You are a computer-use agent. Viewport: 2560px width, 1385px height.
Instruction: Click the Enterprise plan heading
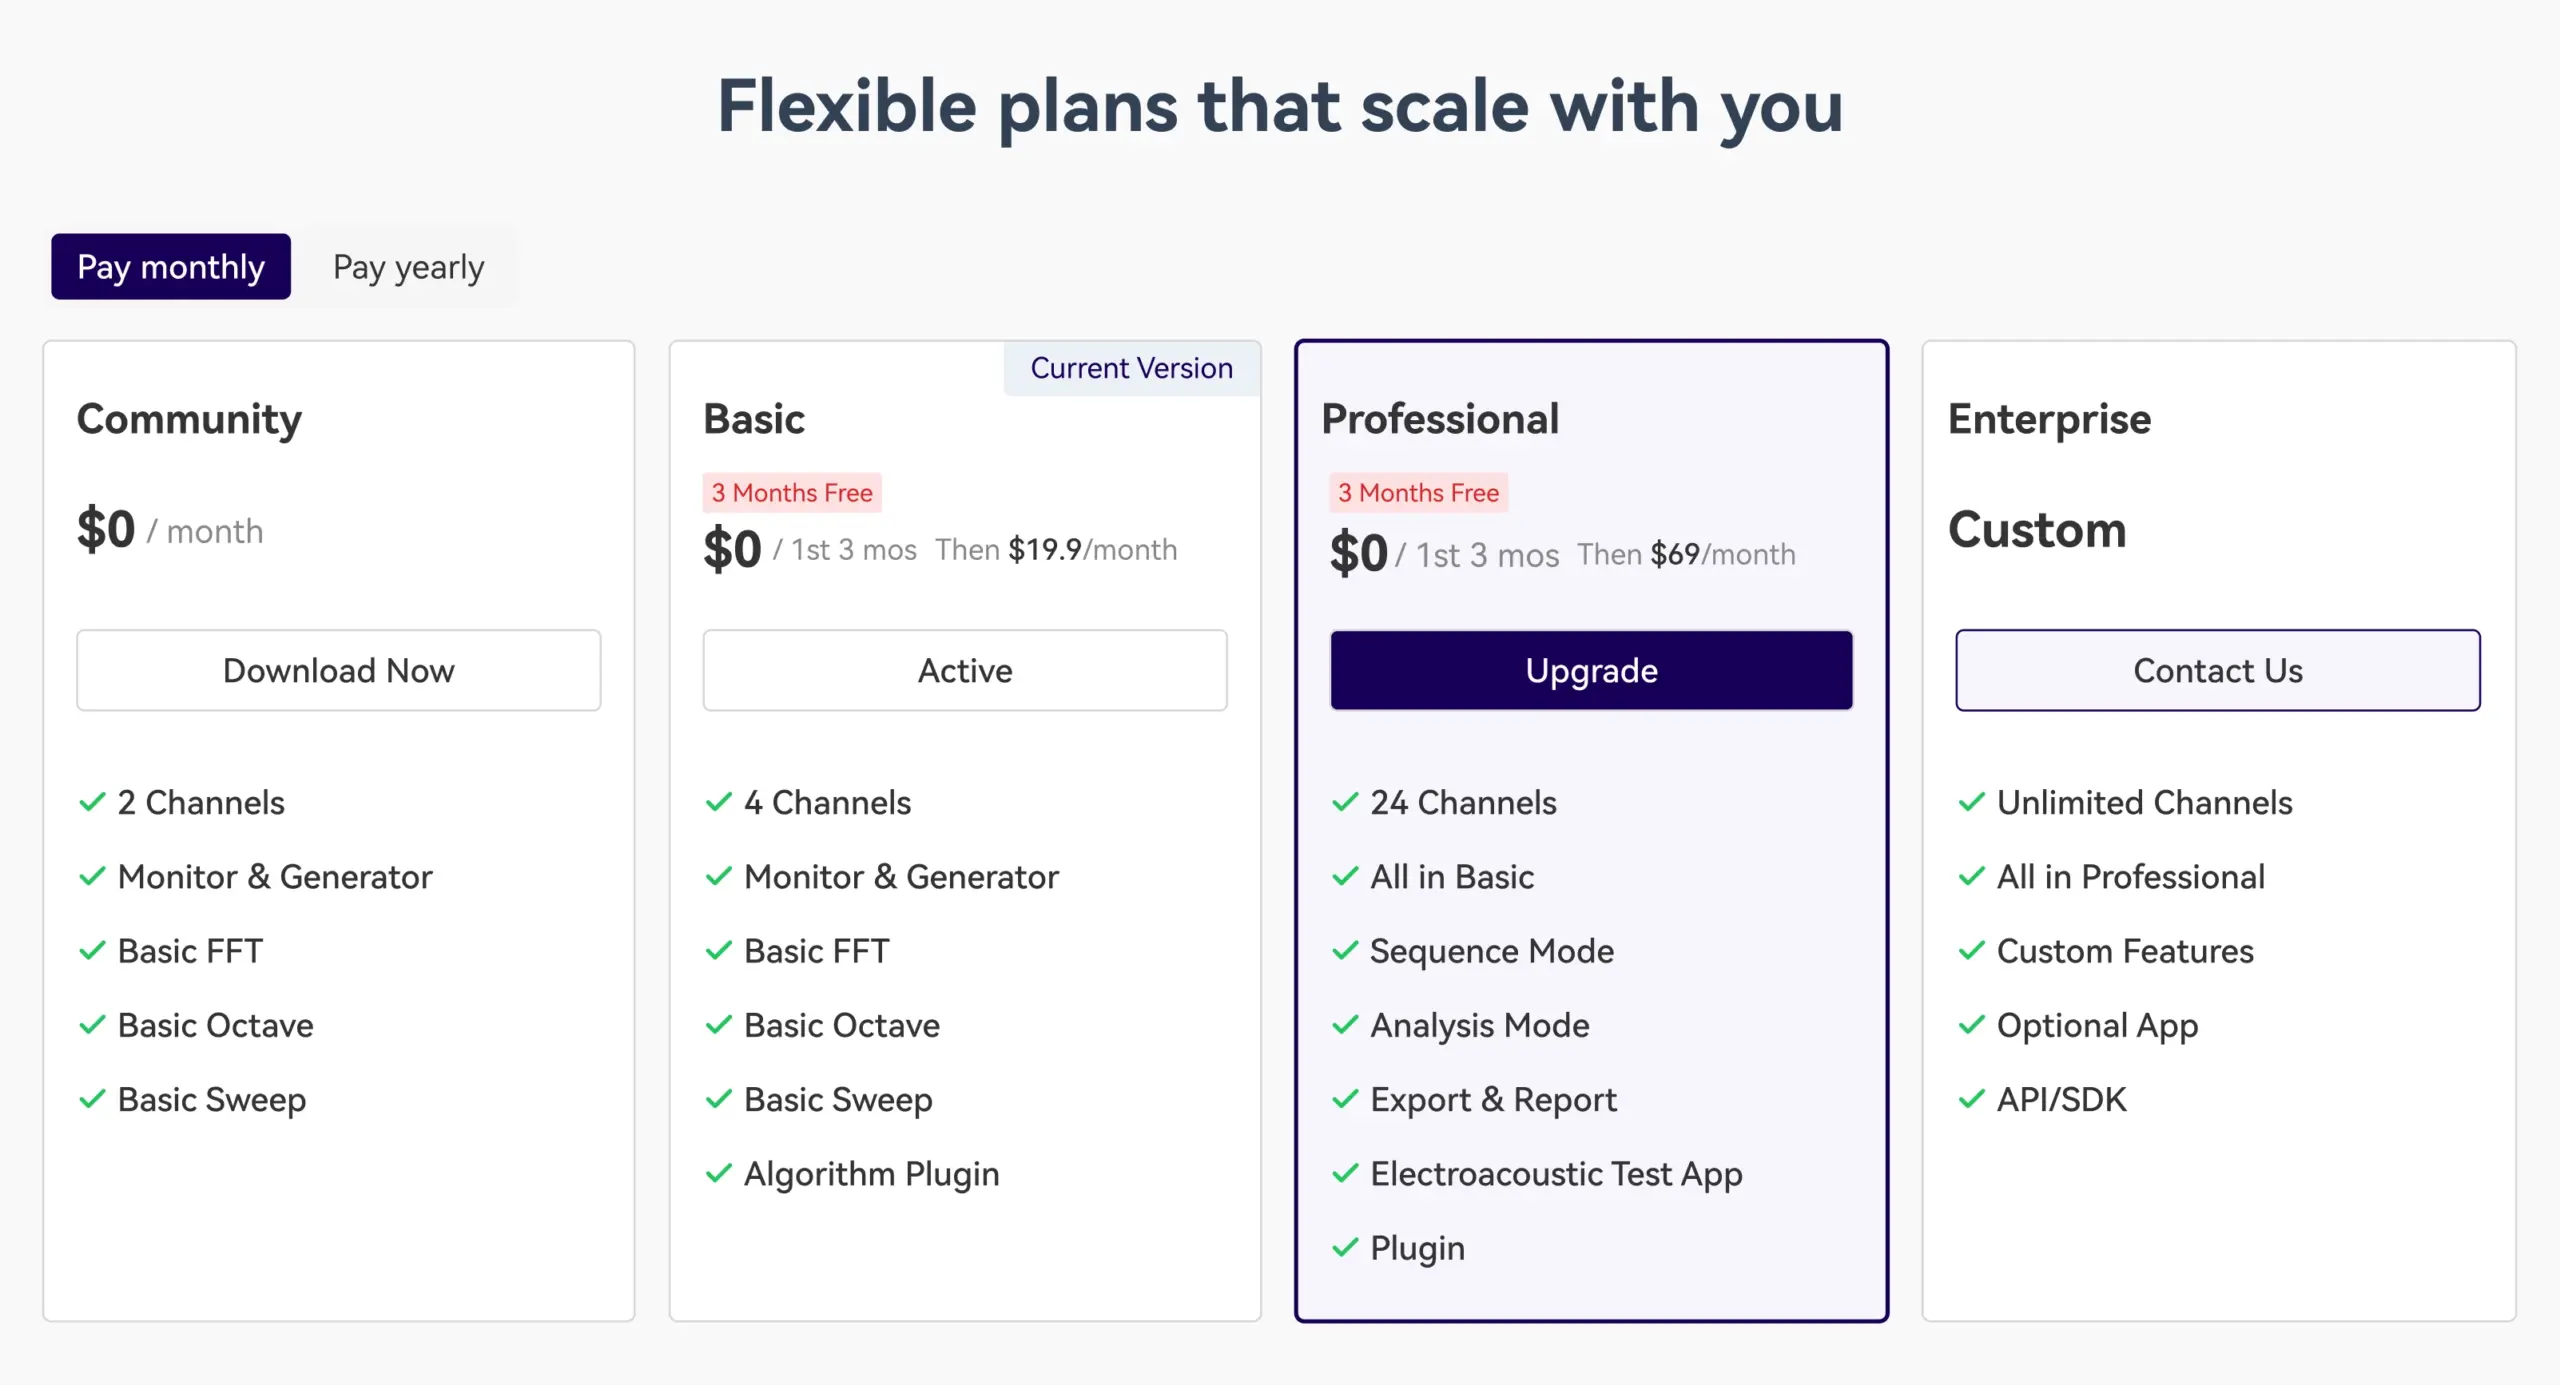click(2048, 419)
